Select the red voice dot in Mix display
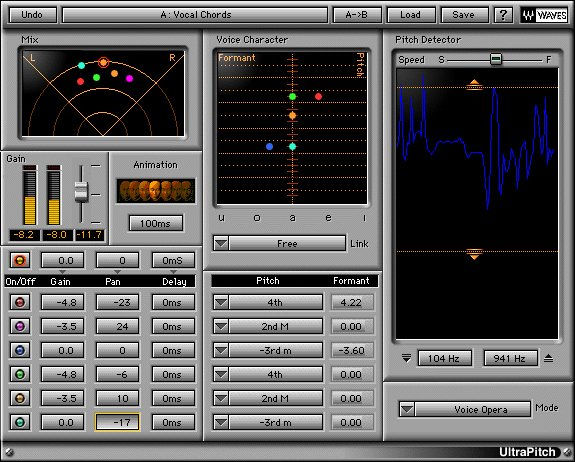 pos(80,81)
